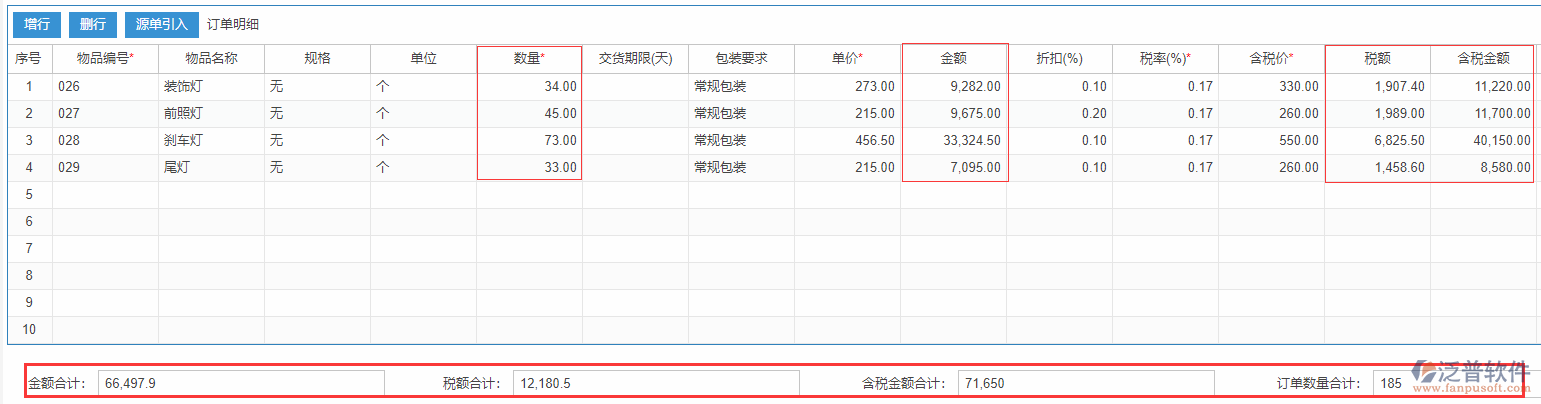
Task: Click the 金额合计 total field
Action: (x=241, y=383)
